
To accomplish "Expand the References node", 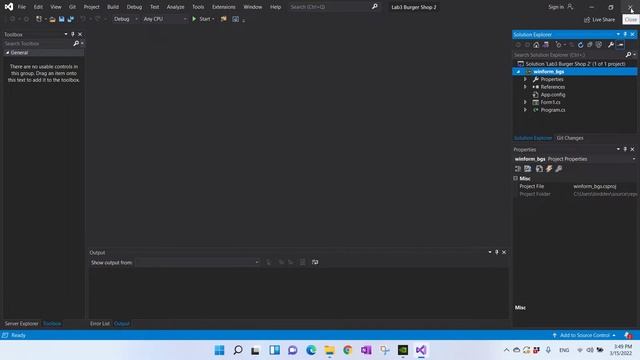I will point(525,87).
